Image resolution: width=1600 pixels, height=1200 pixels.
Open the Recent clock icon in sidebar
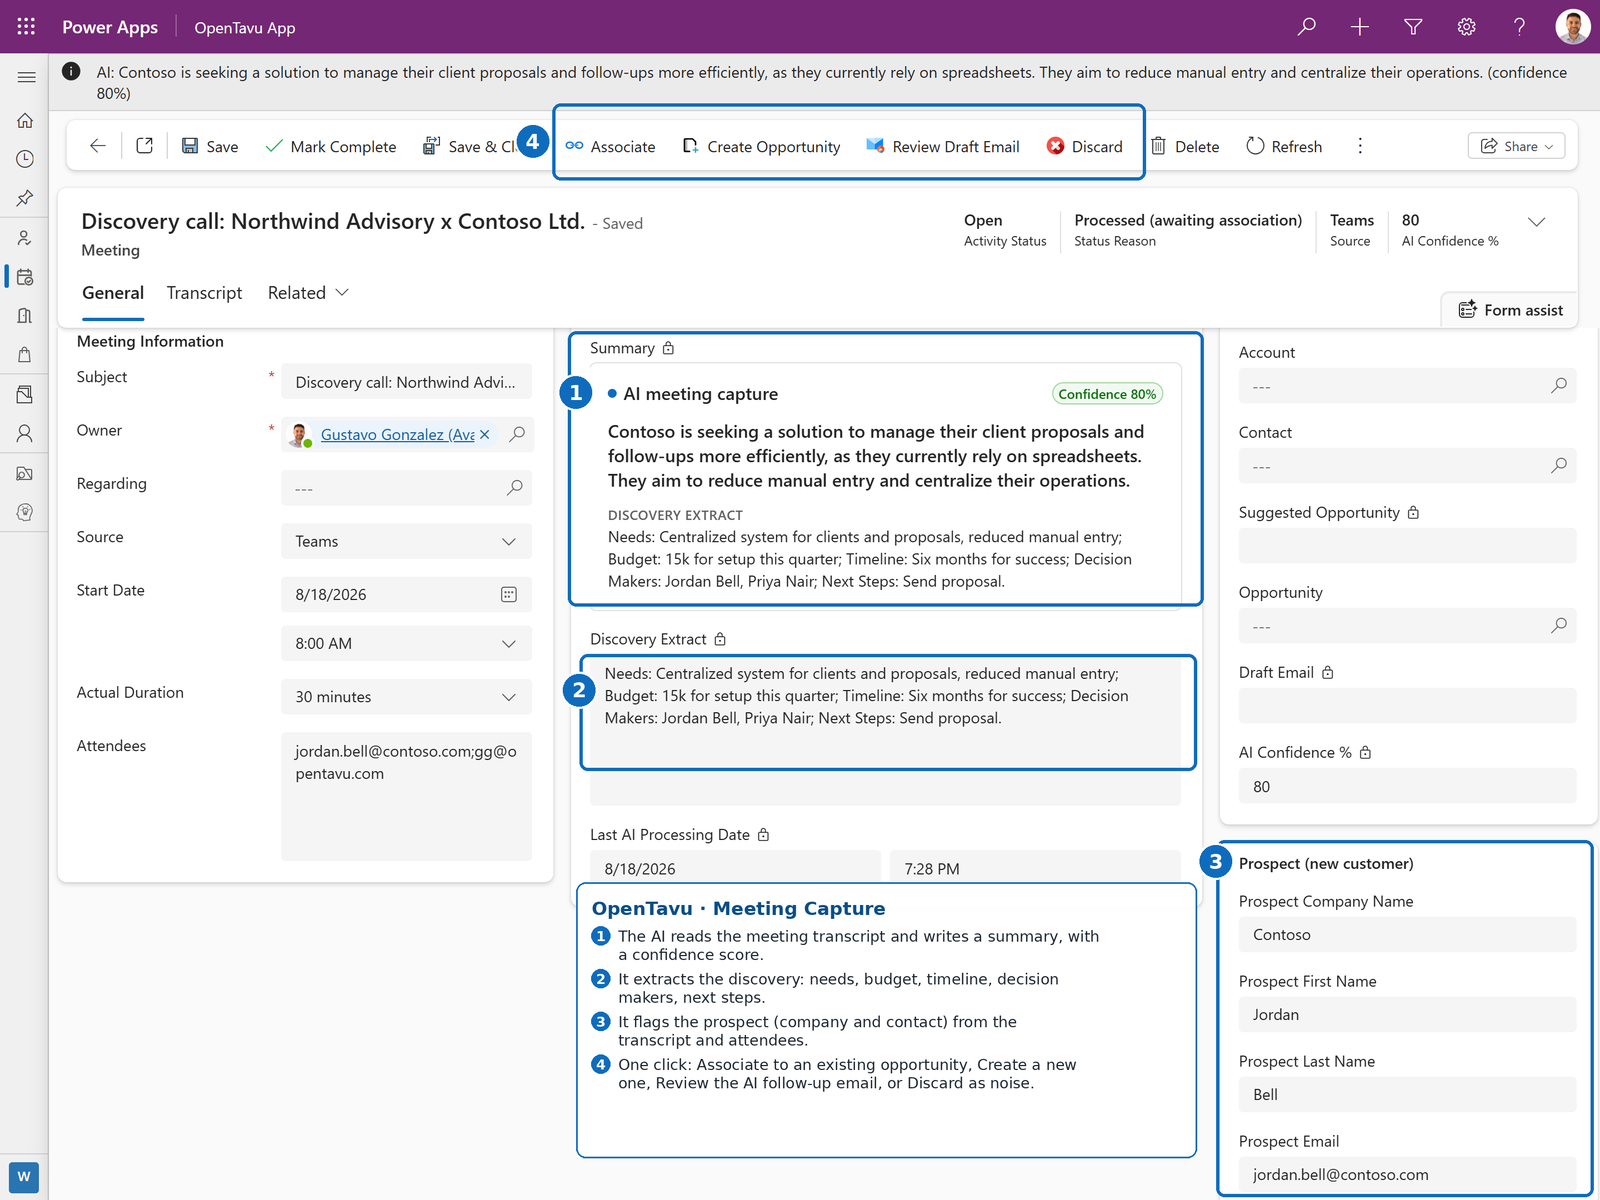coord(25,159)
